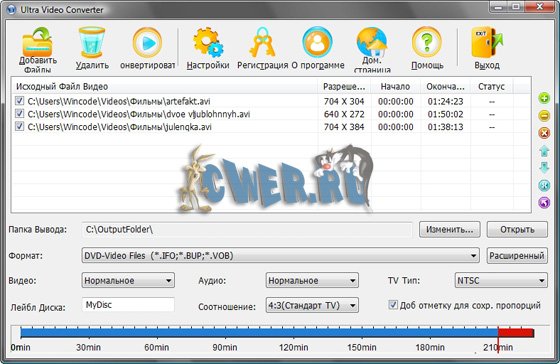Click the Открыть button
Image resolution: width=560 pixels, height=364 pixels.
click(517, 229)
